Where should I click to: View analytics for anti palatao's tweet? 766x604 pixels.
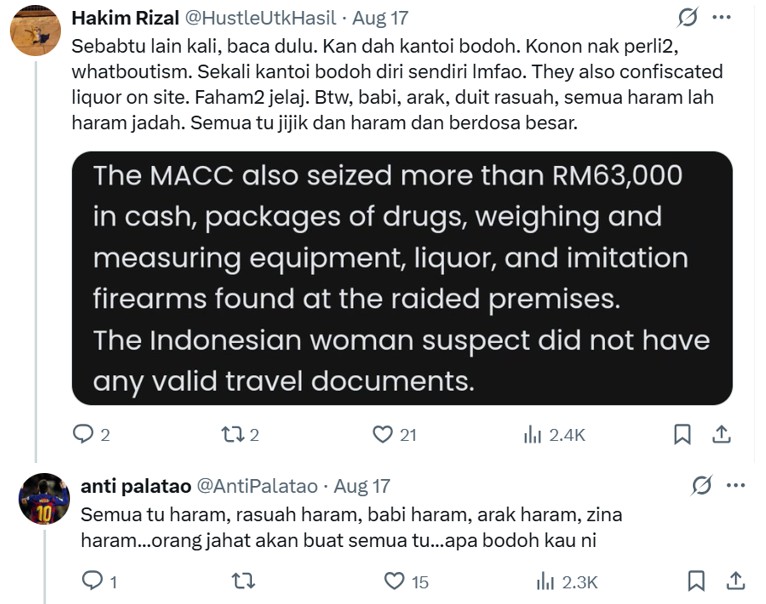click(x=545, y=581)
